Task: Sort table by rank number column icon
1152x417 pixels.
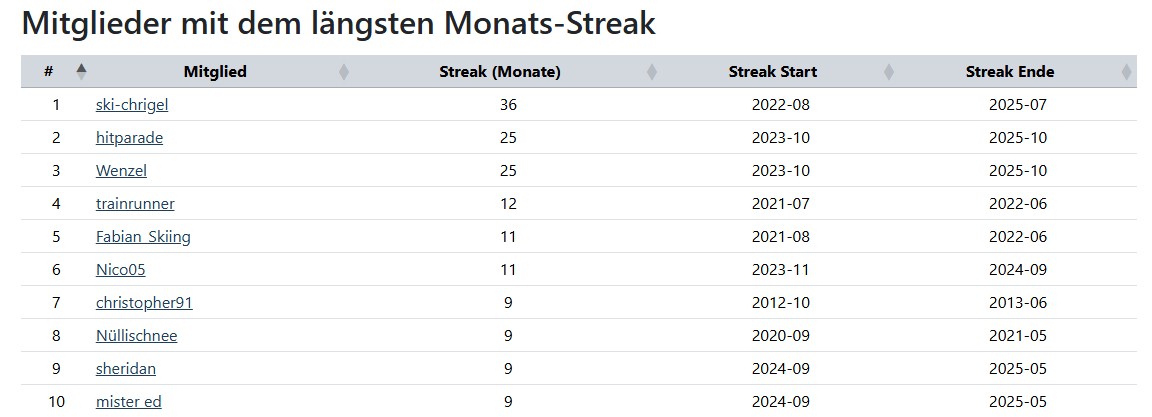Action: [81, 71]
